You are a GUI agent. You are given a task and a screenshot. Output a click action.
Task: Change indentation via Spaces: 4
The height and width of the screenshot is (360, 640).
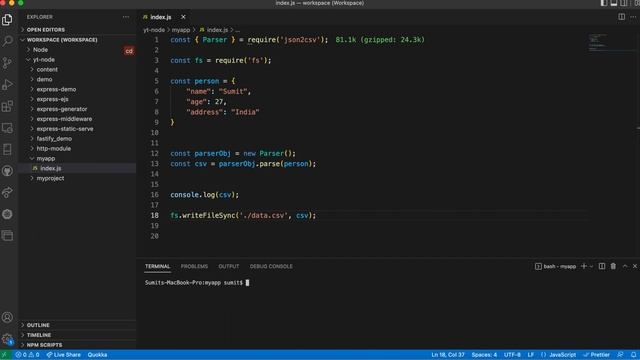point(484,355)
